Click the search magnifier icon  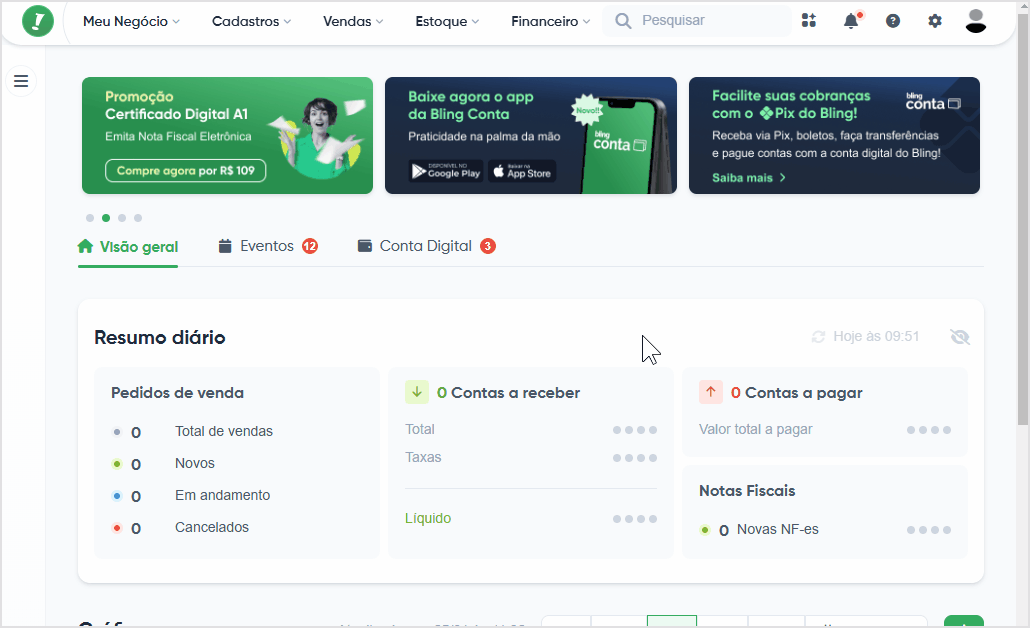point(623,21)
